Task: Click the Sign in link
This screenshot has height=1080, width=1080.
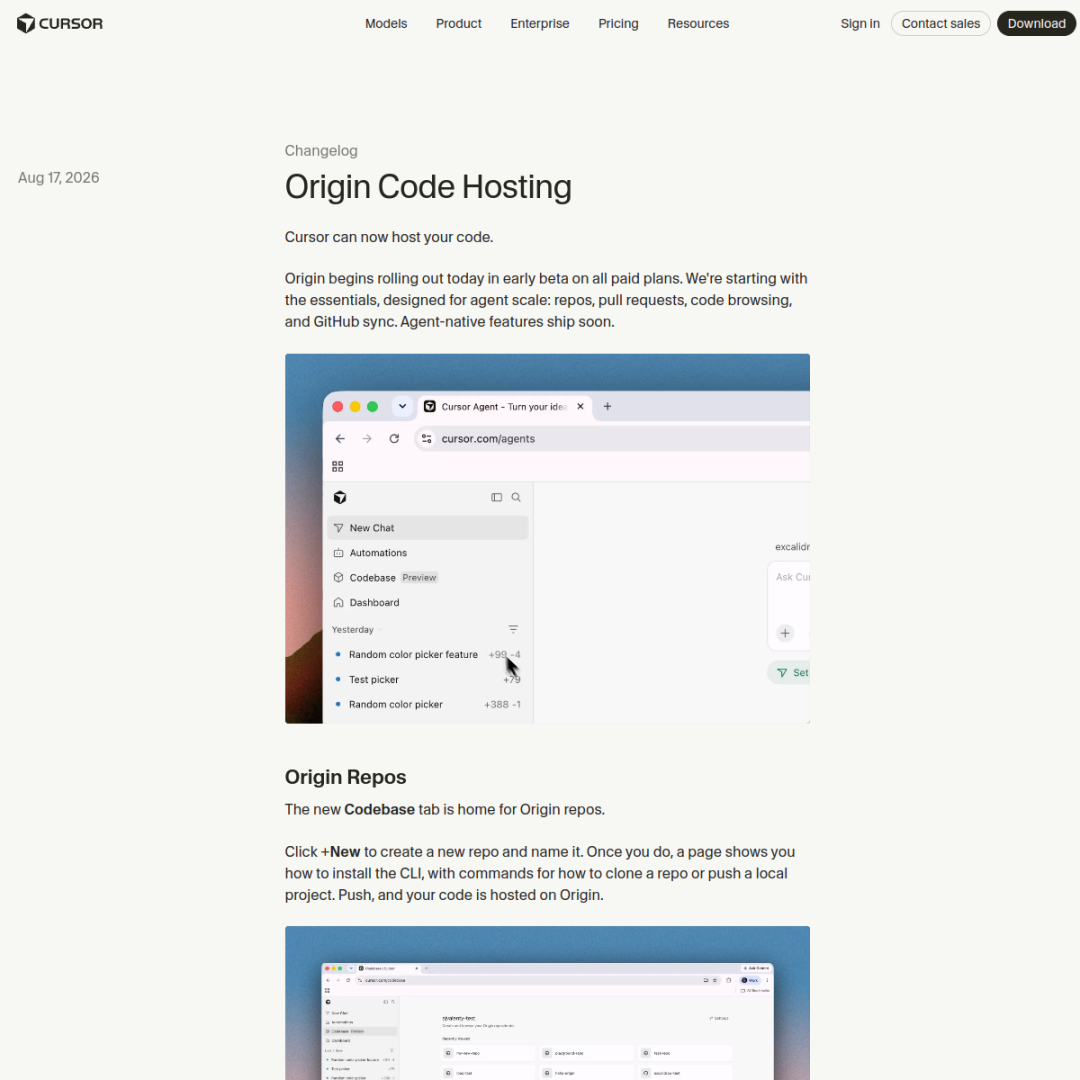Action: pos(860,23)
